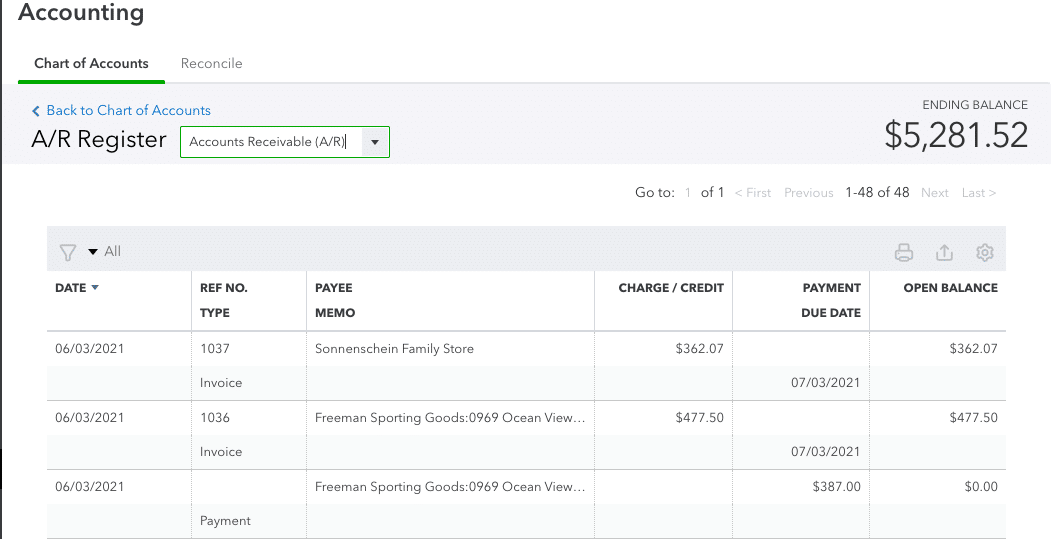Click the Go to page number field
Viewport: 1051px width, 539px height.
coord(688,192)
